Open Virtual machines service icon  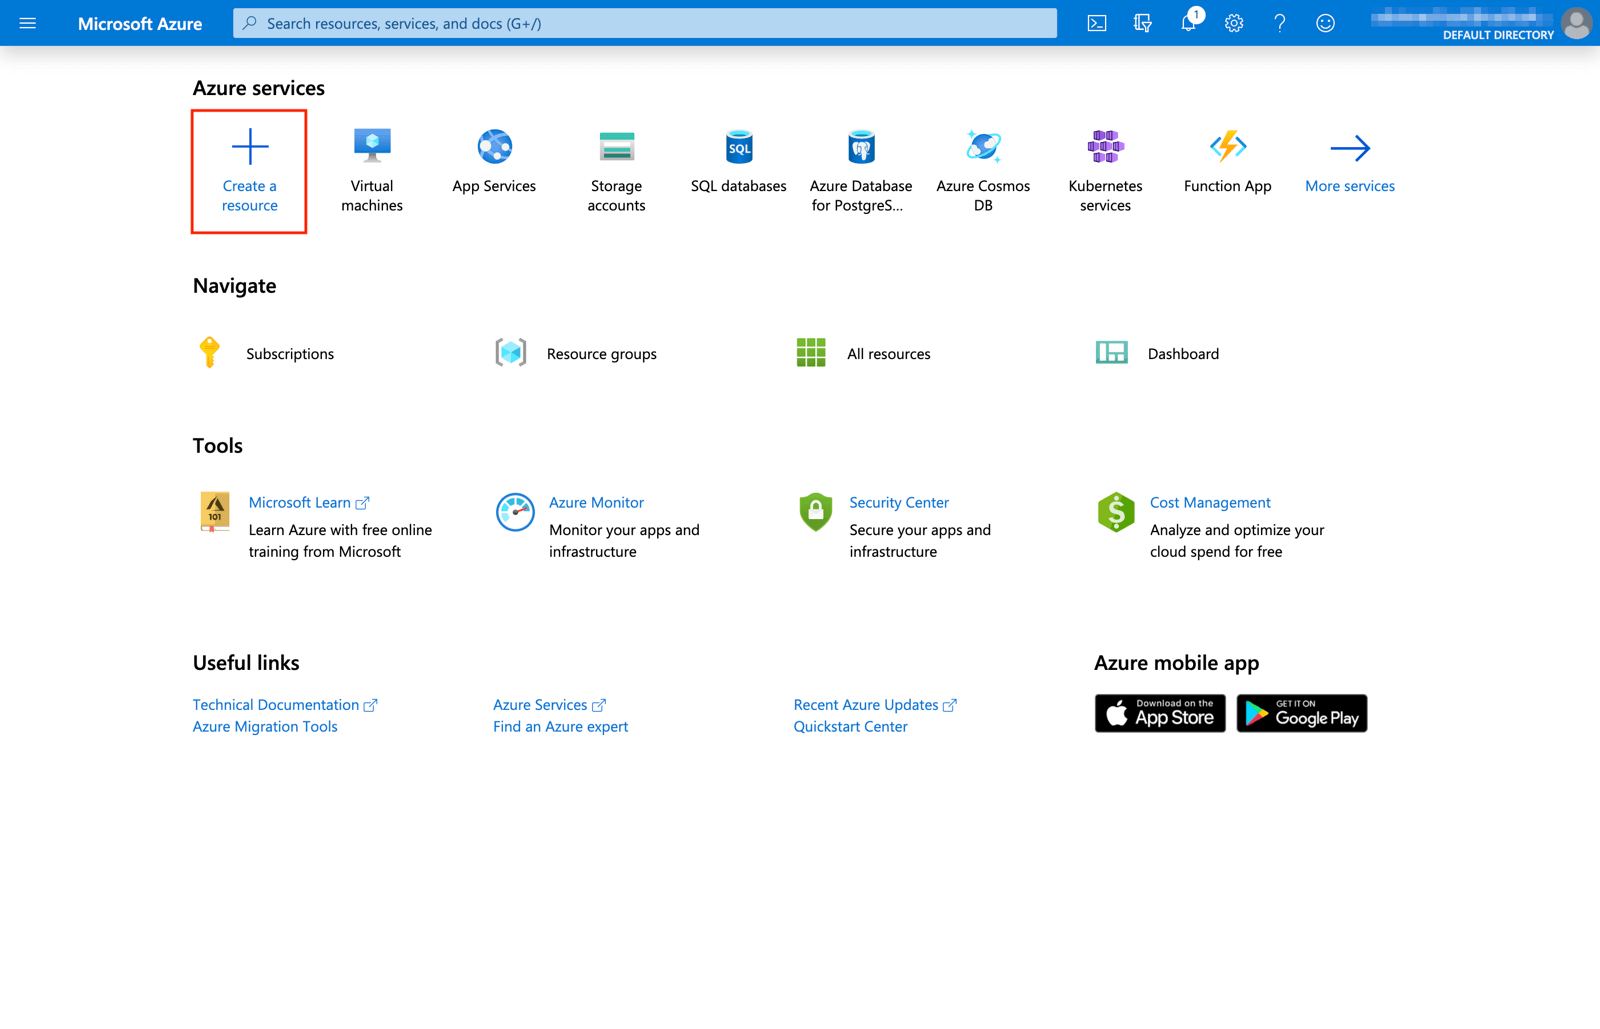pos(372,146)
